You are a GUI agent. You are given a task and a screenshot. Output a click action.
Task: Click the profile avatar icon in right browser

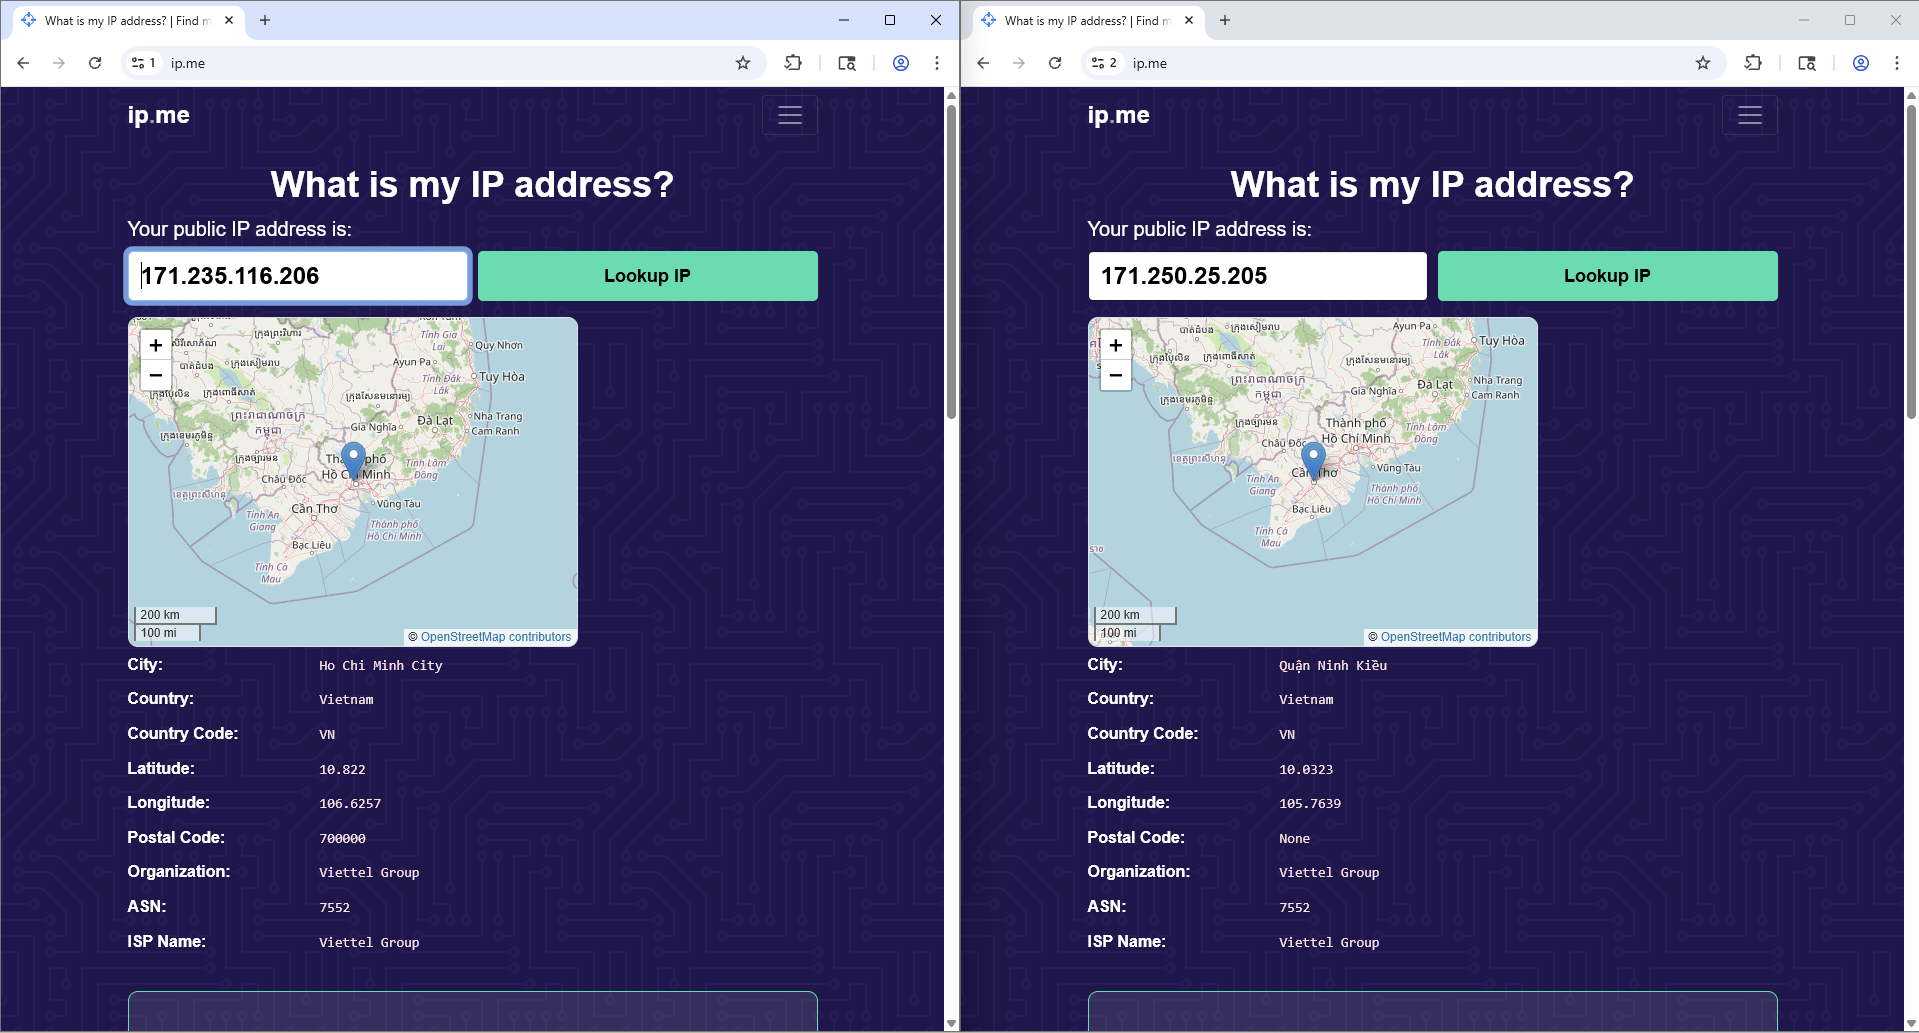[1860, 63]
